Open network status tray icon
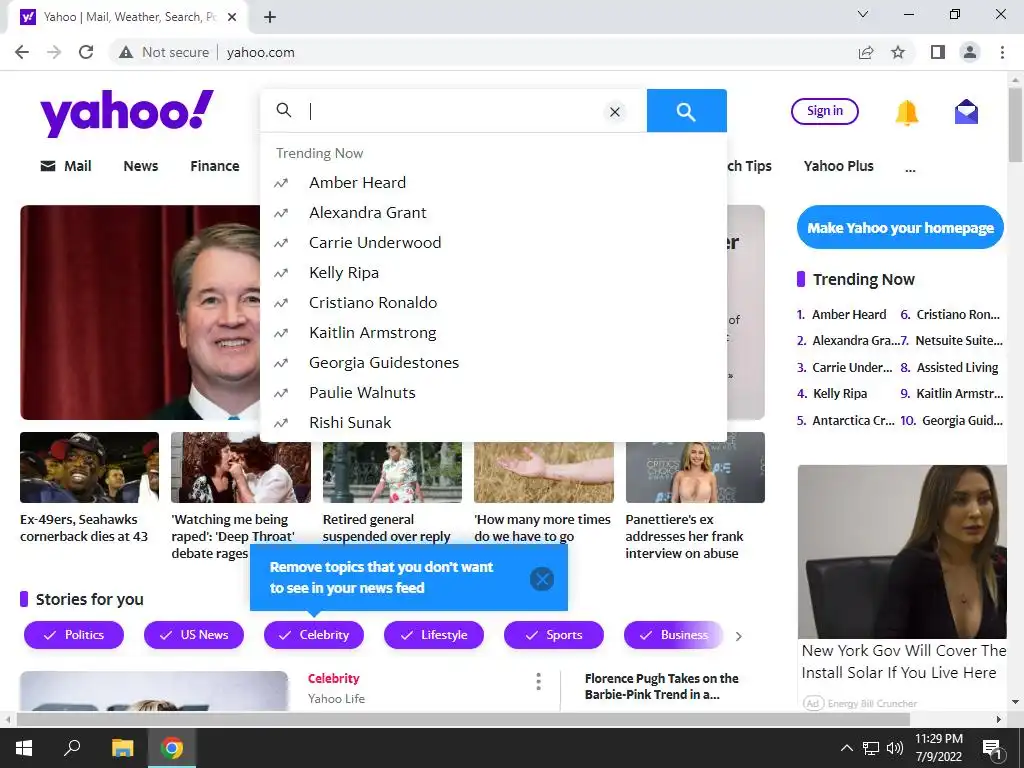 click(871, 748)
